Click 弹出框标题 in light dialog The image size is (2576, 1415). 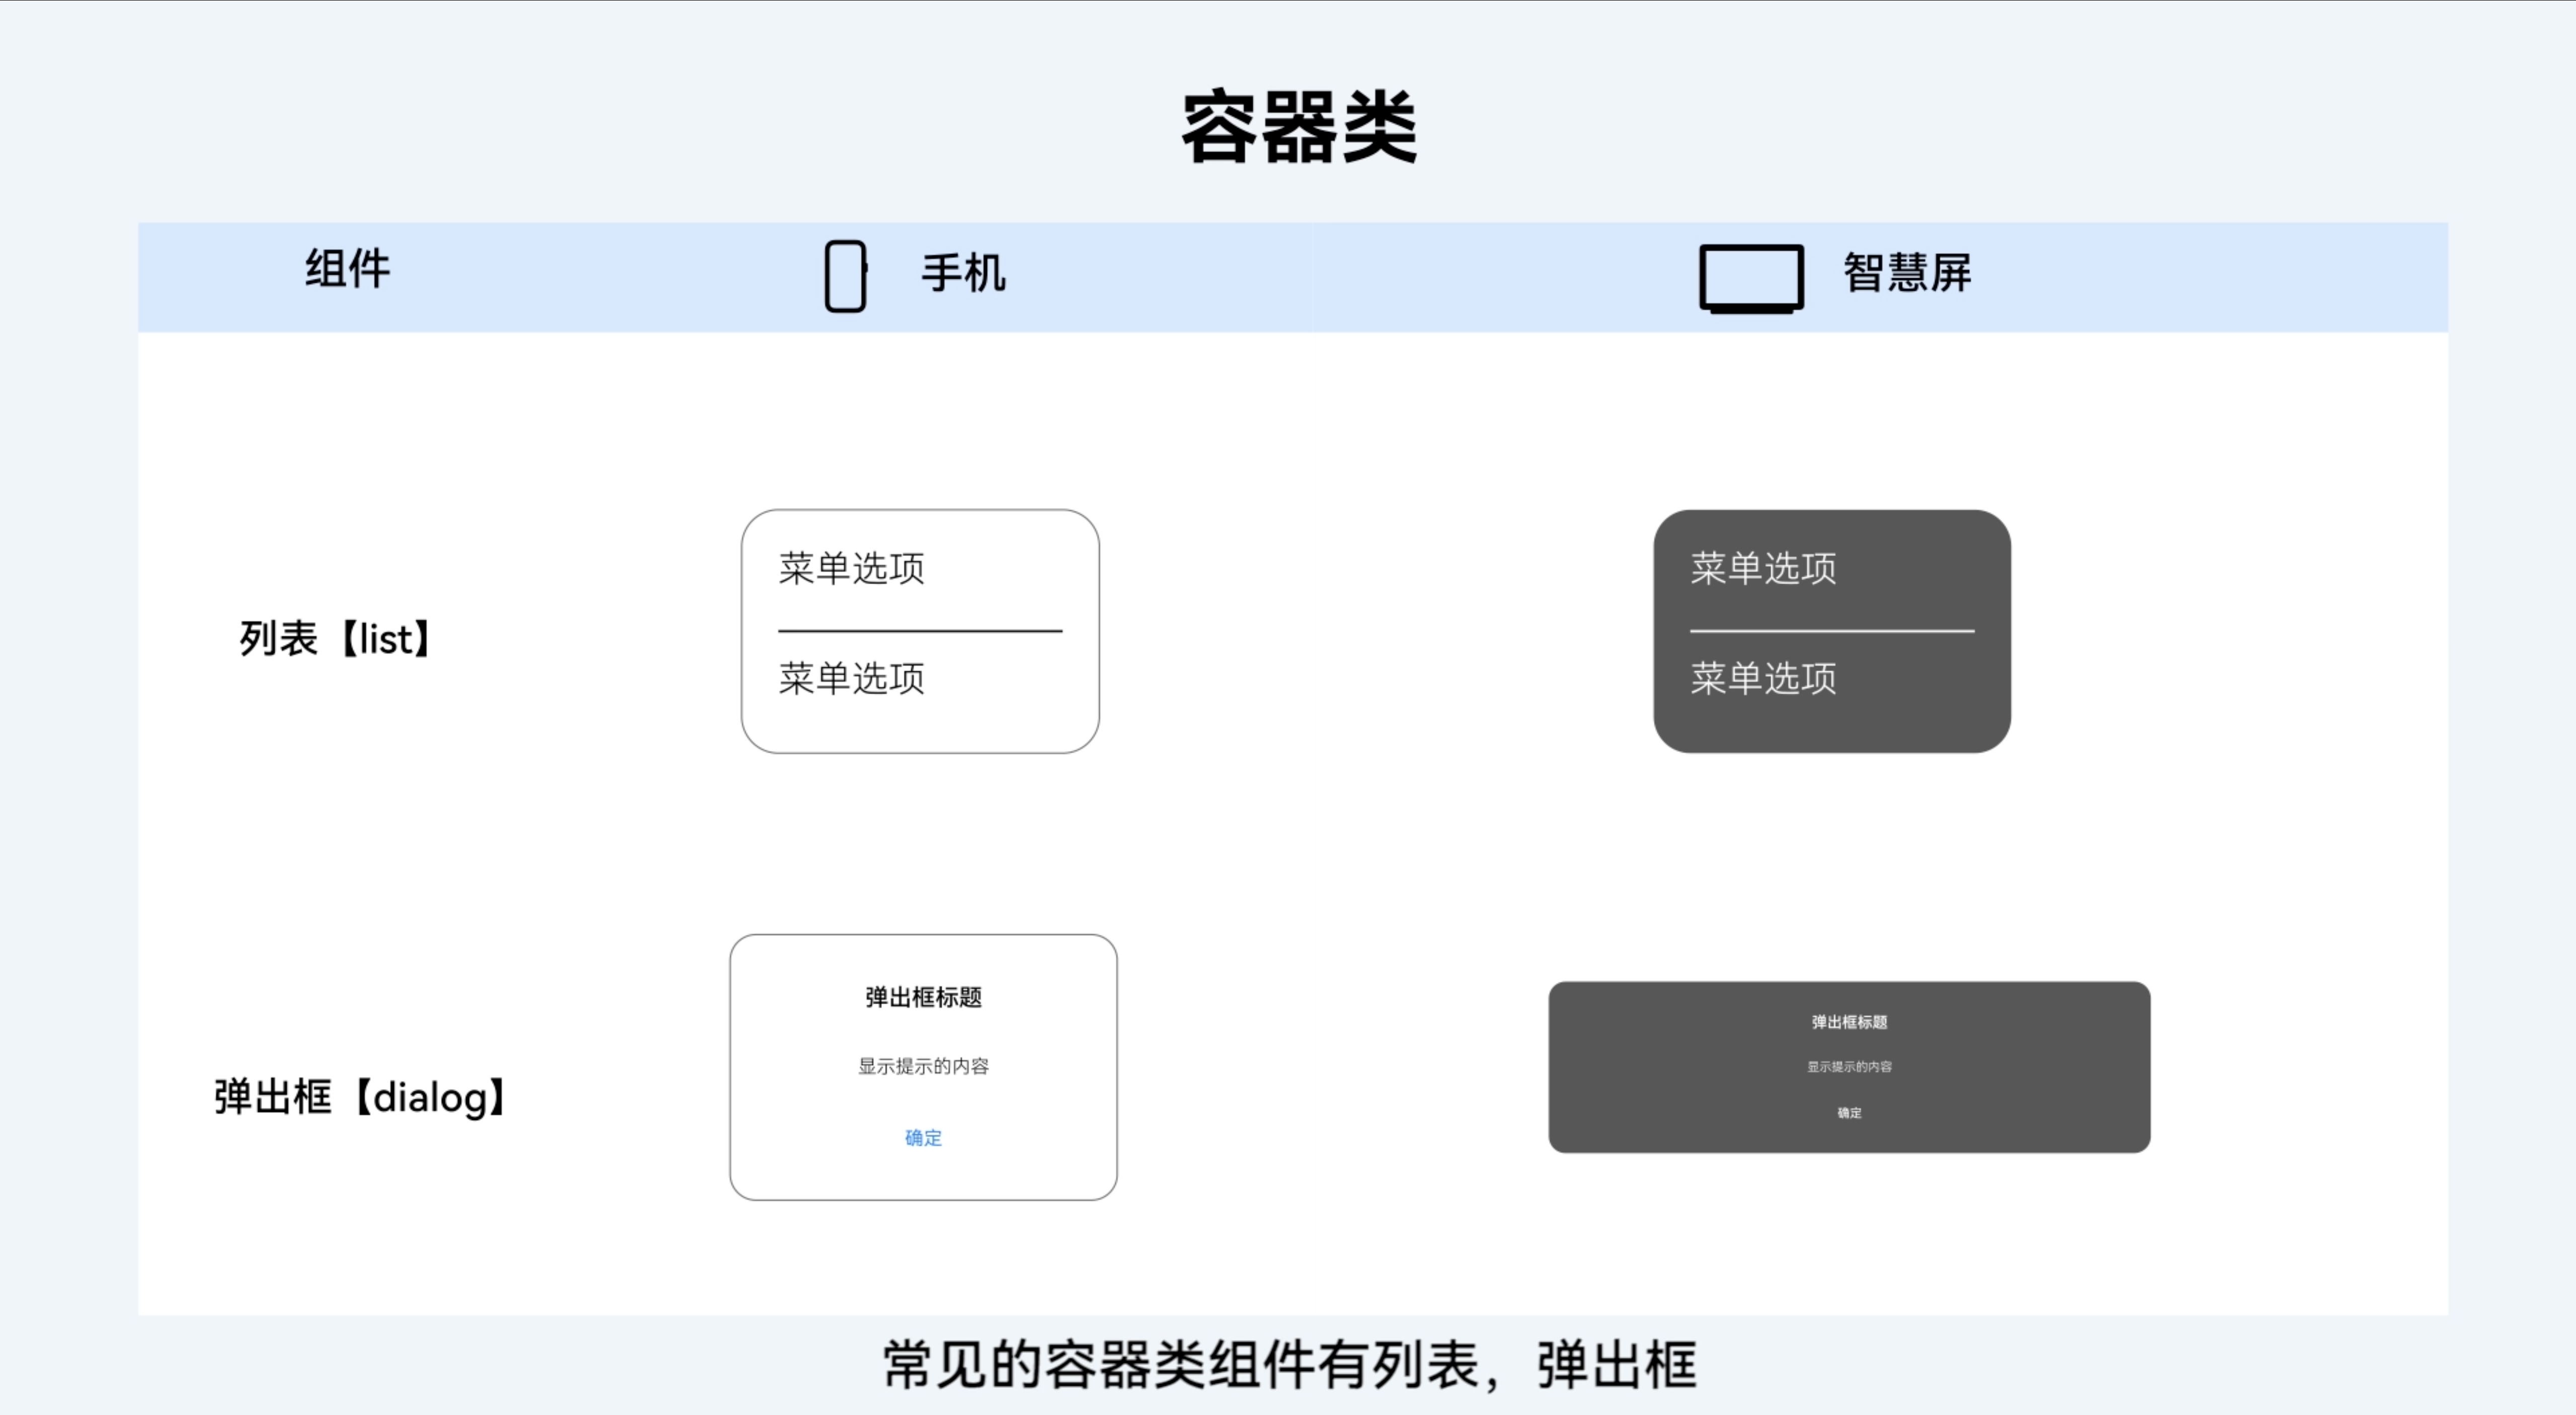click(x=923, y=997)
